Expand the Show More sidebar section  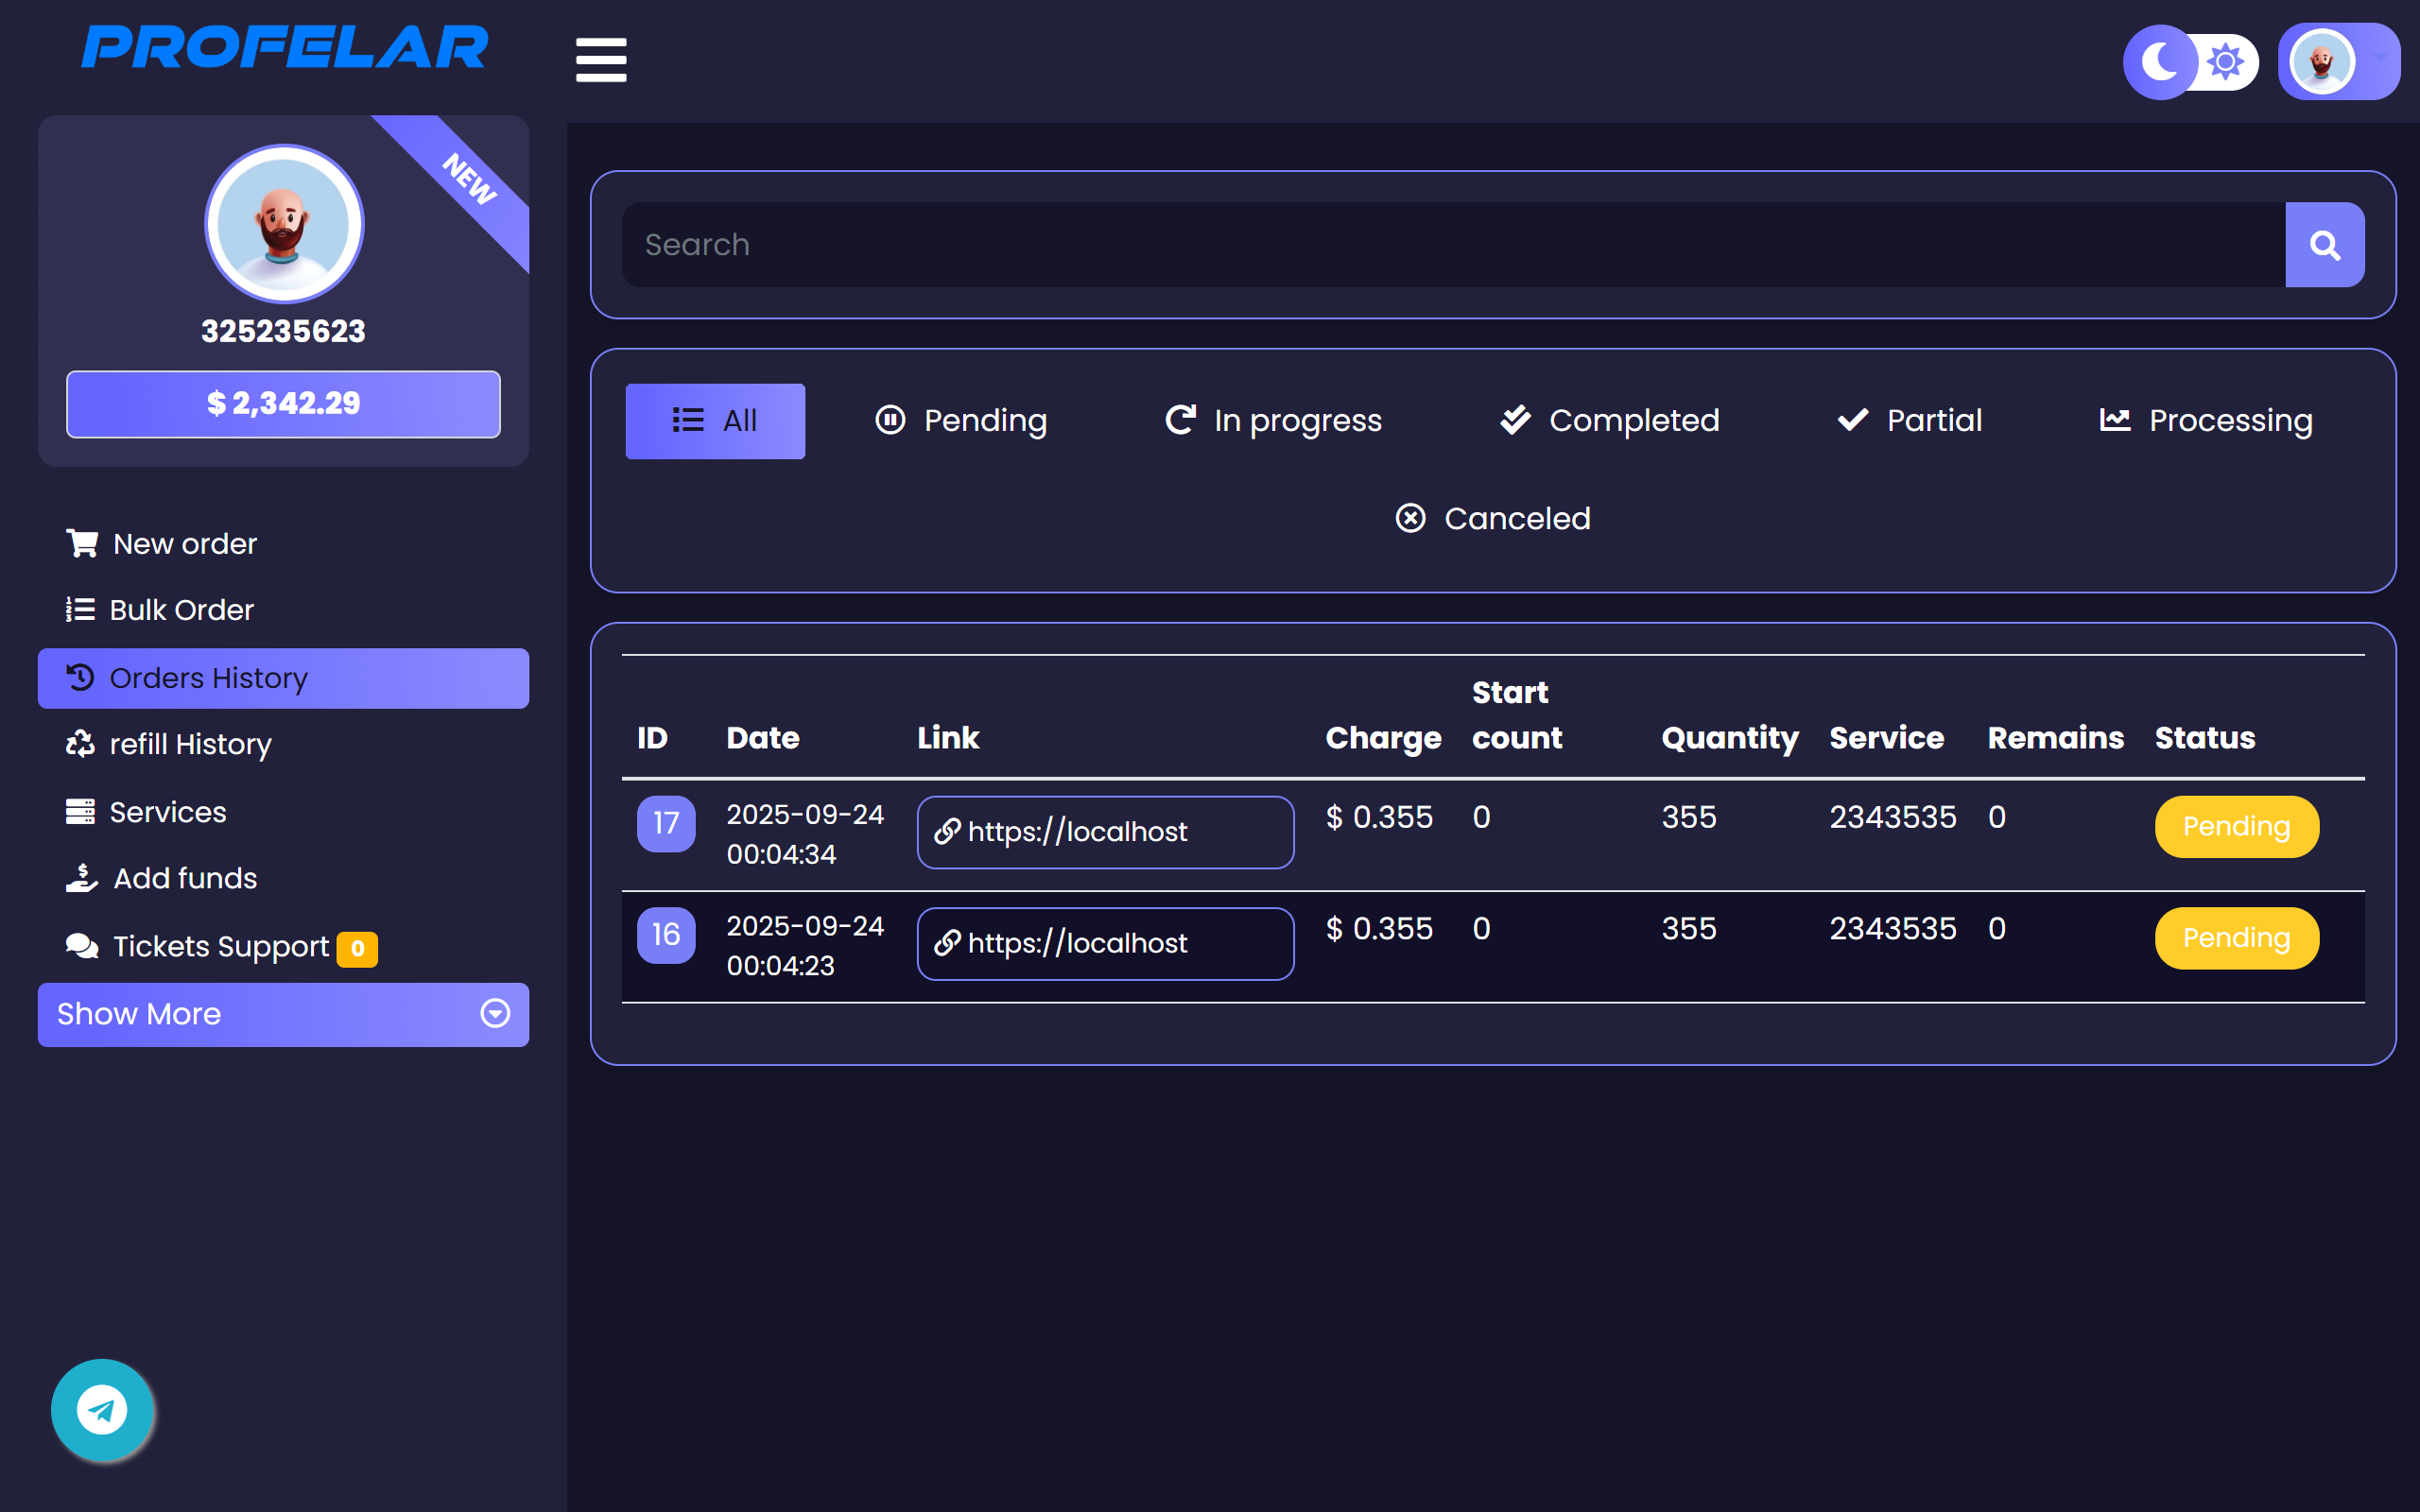[283, 1014]
